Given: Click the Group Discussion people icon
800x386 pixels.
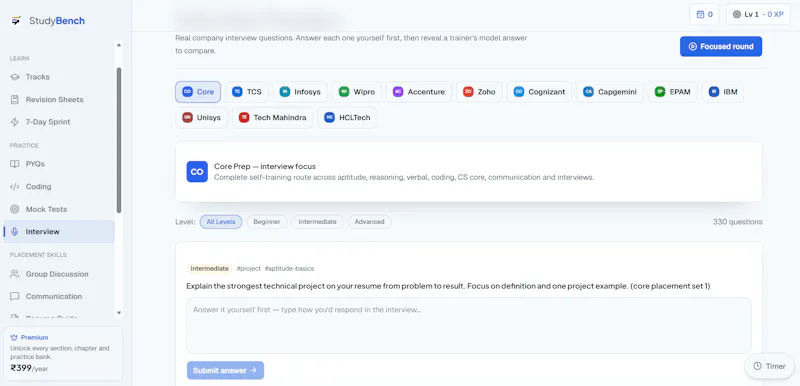Looking at the screenshot, I should [15, 274].
